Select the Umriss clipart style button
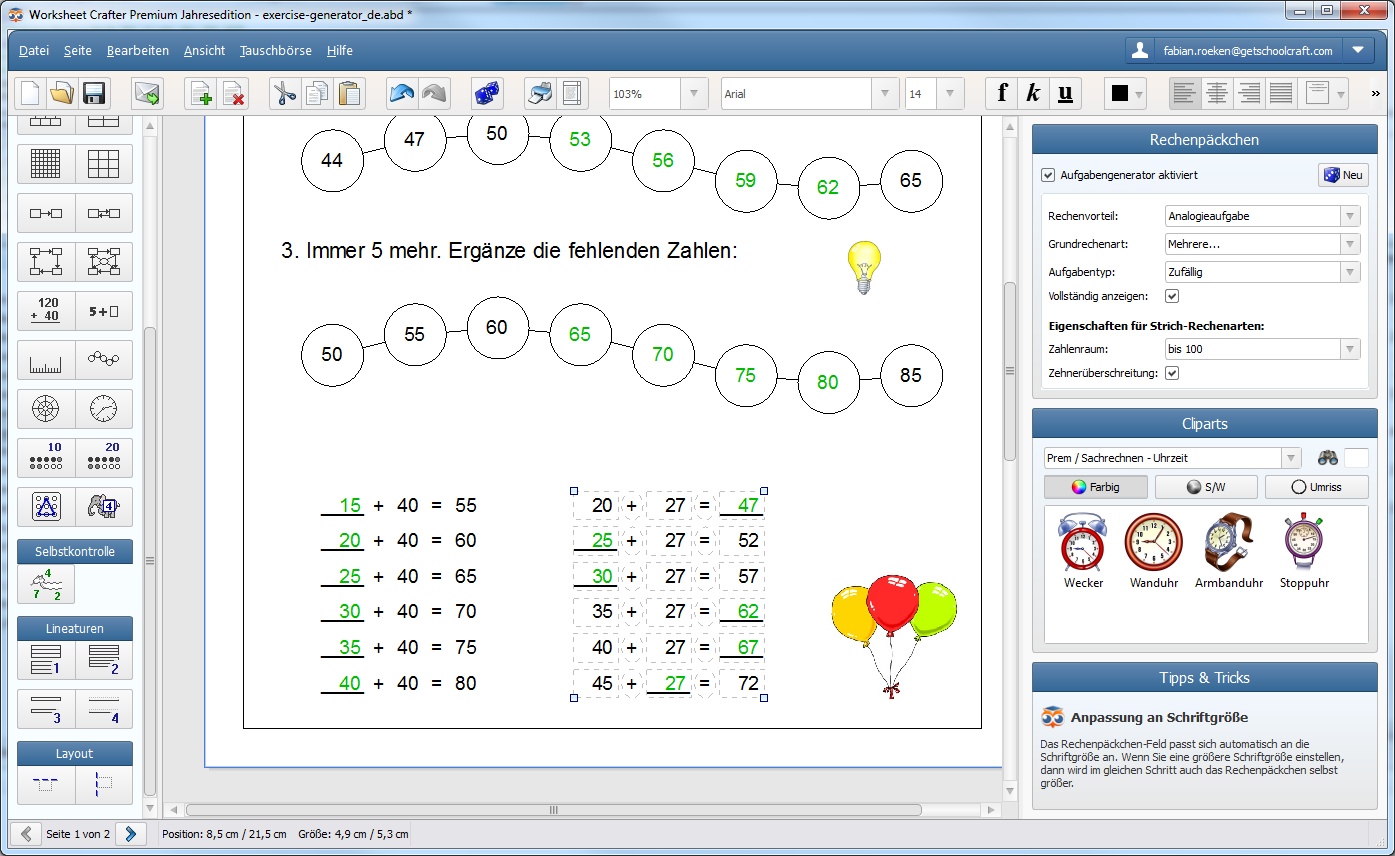Image resolution: width=1395 pixels, height=856 pixels. coord(1314,487)
